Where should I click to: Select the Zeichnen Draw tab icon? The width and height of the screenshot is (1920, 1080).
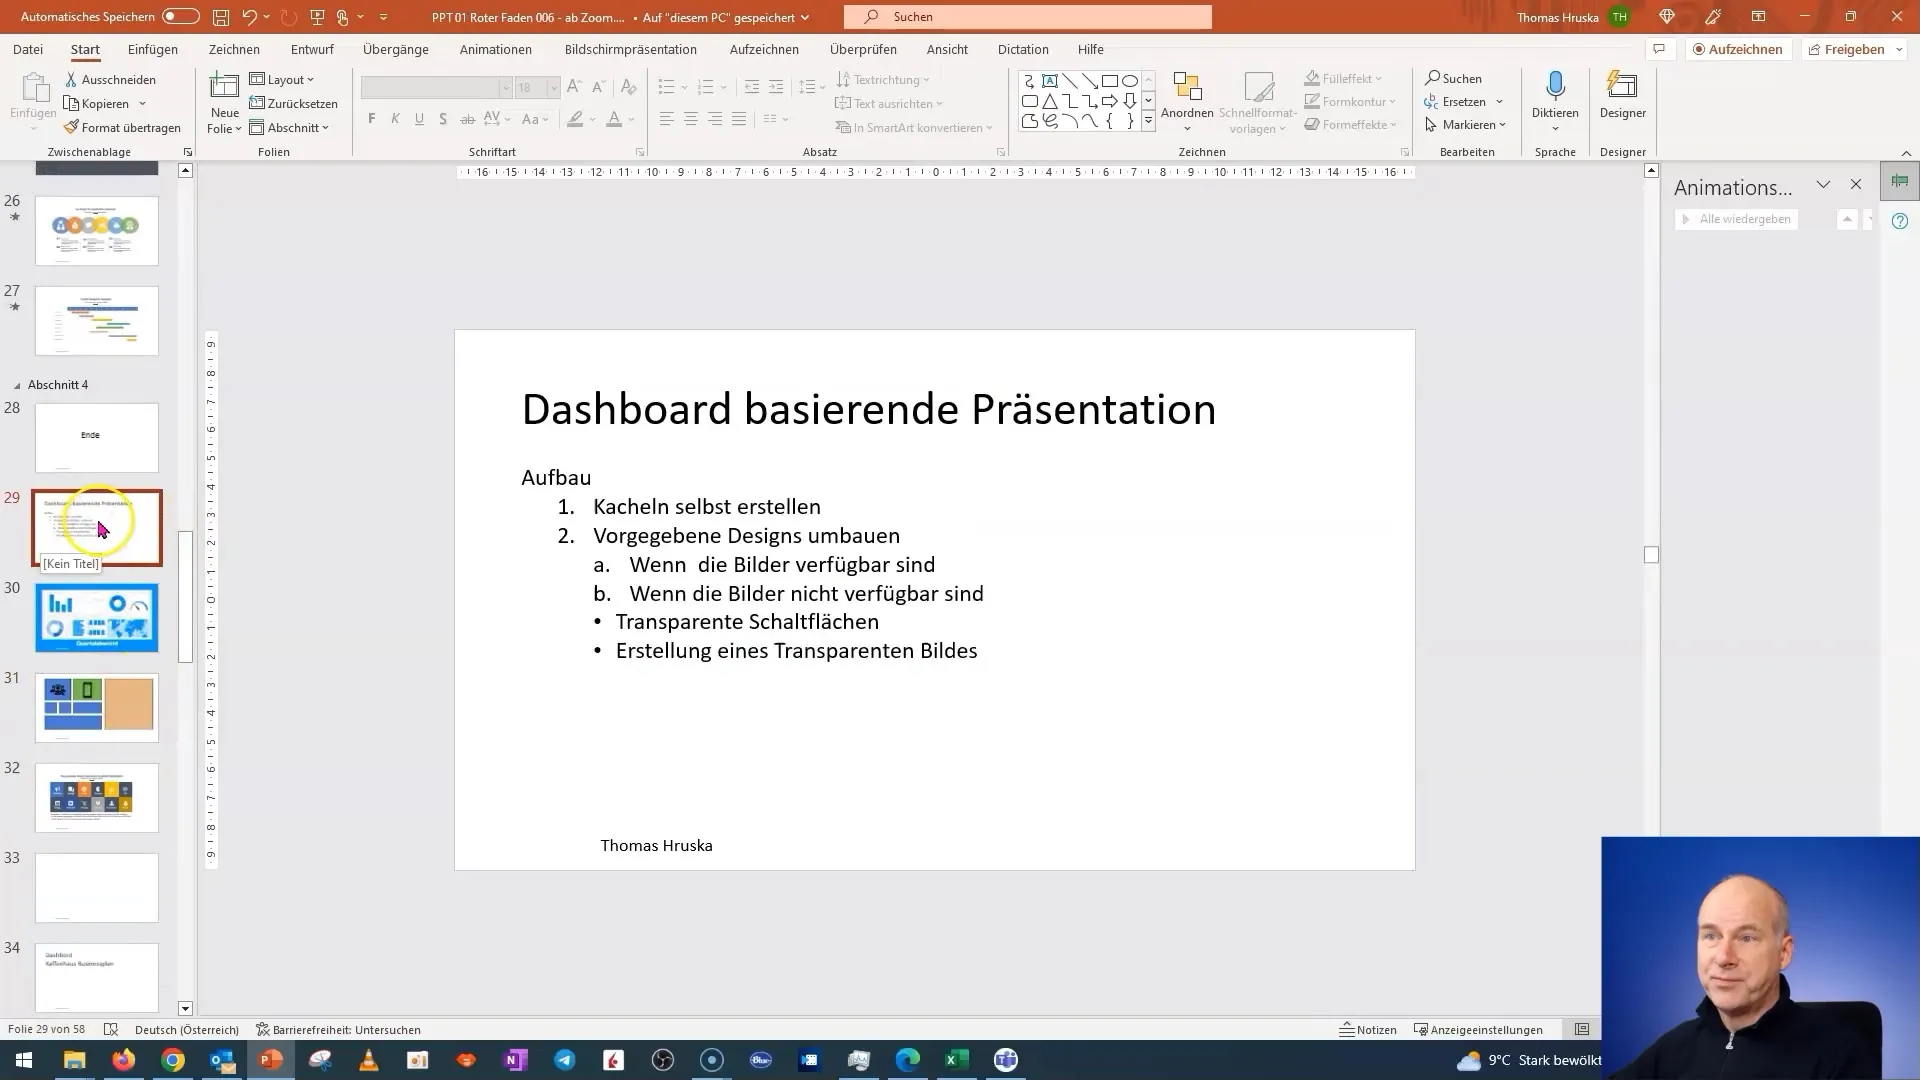(x=235, y=49)
